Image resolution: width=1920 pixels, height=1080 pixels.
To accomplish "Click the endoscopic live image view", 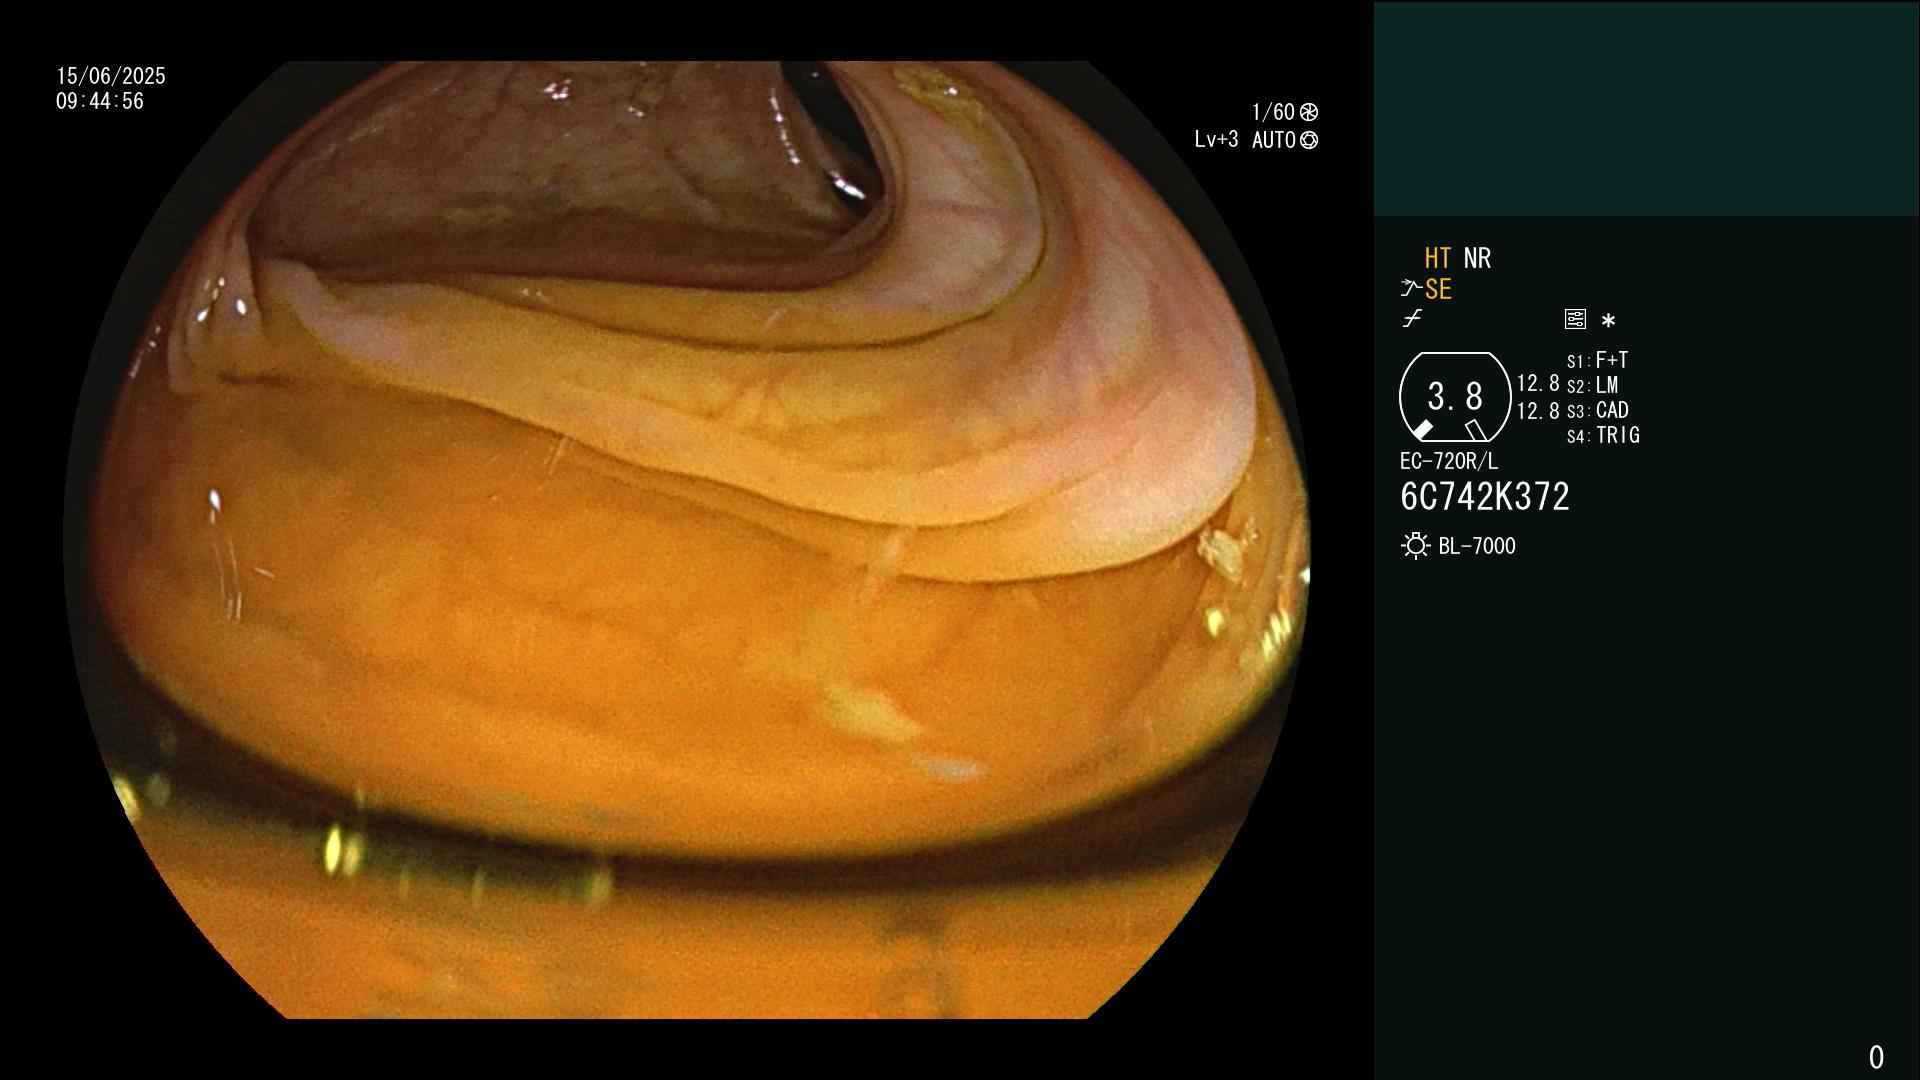I will click(x=687, y=540).
